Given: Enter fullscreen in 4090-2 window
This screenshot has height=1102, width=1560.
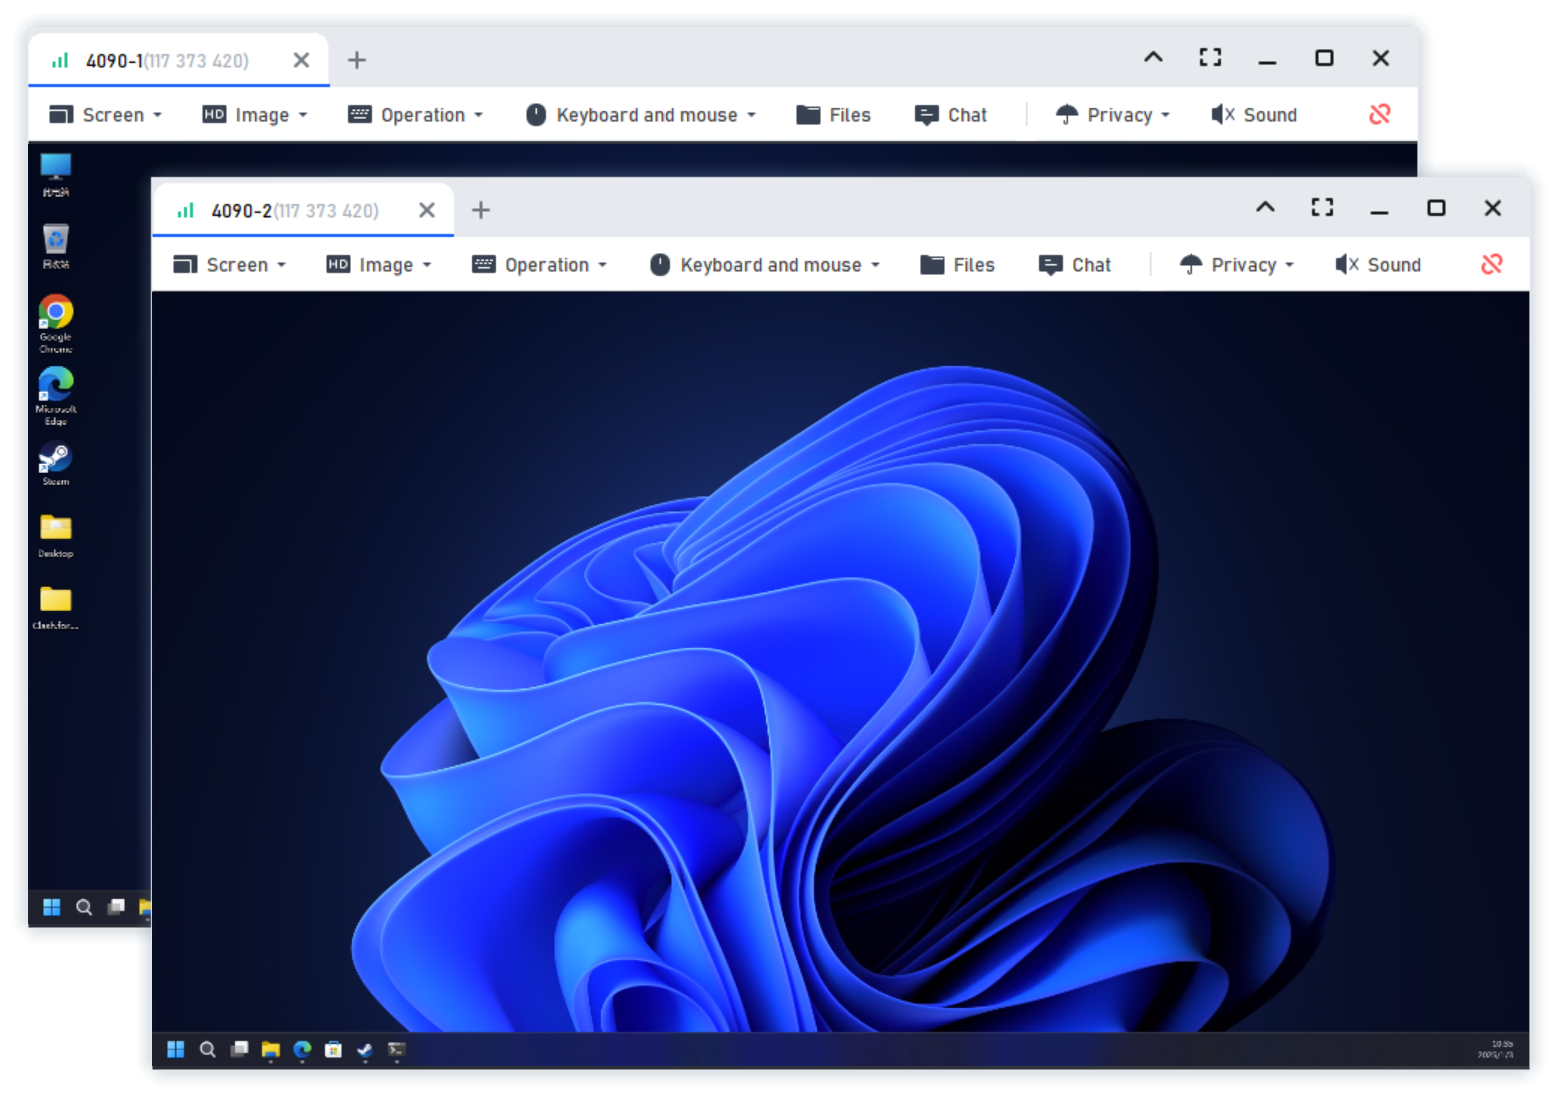Looking at the screenshot, I should [x=1322, y=208].
